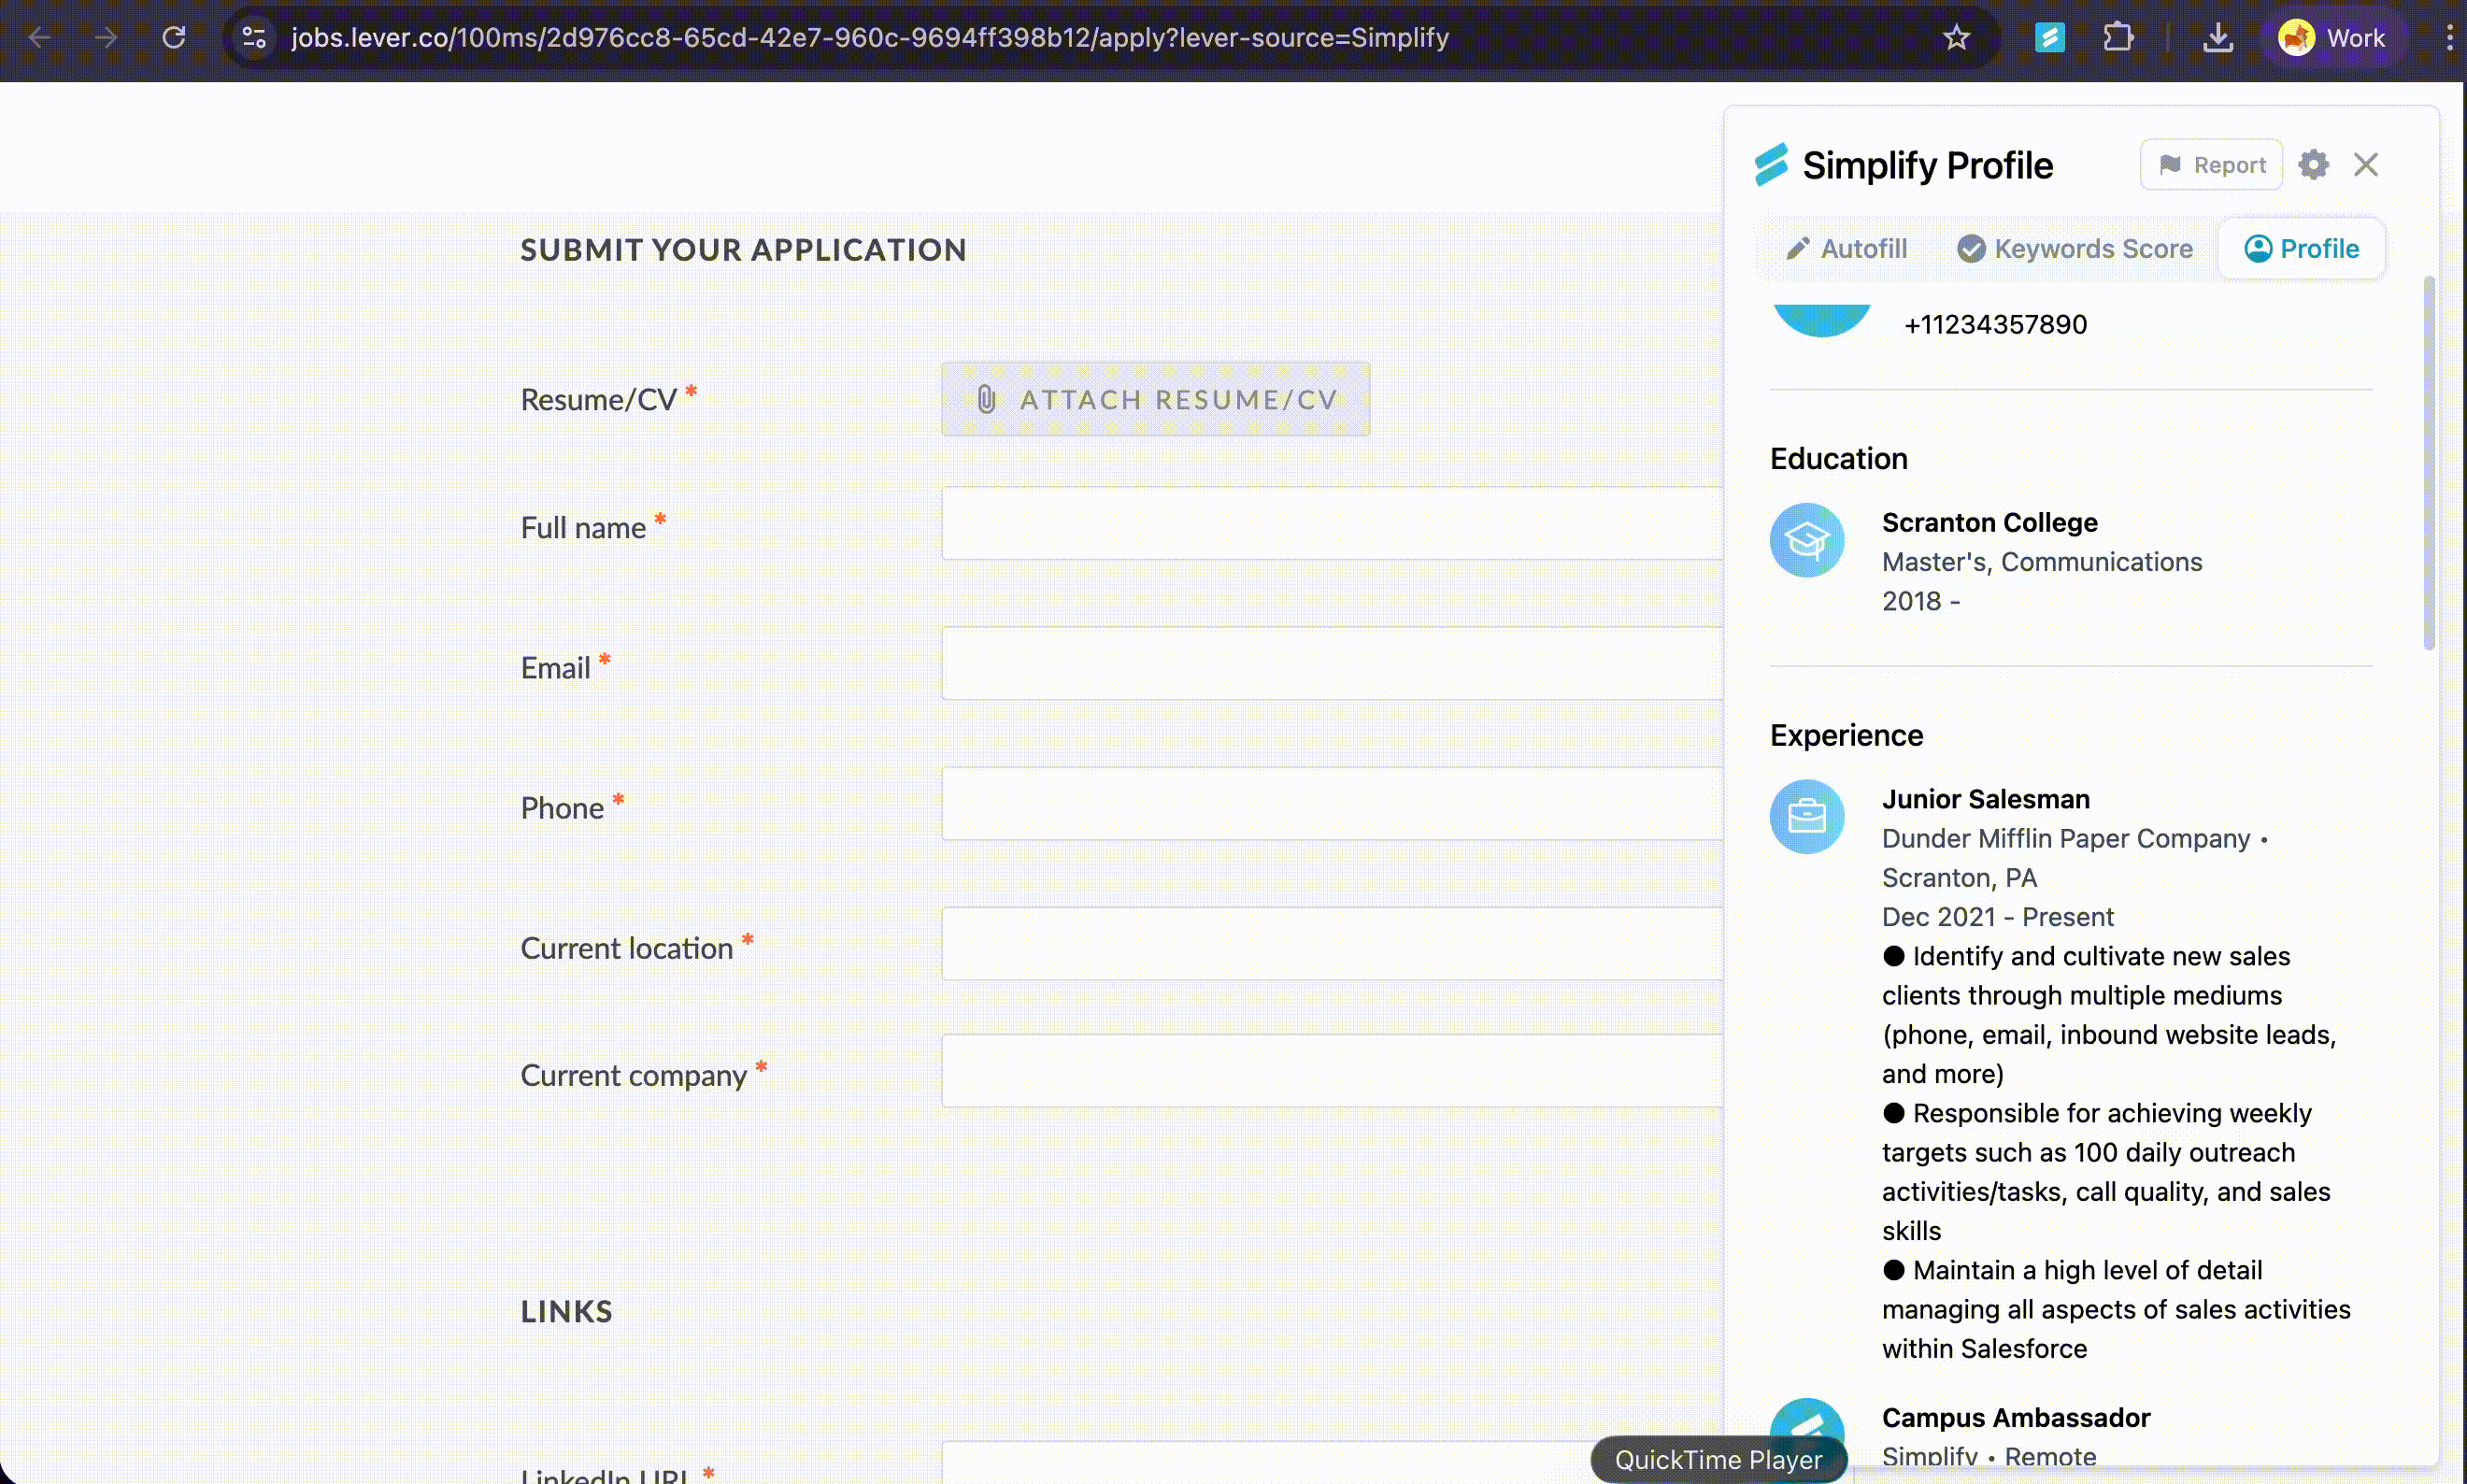Click the address bar URL

click(x=869, y=38)
